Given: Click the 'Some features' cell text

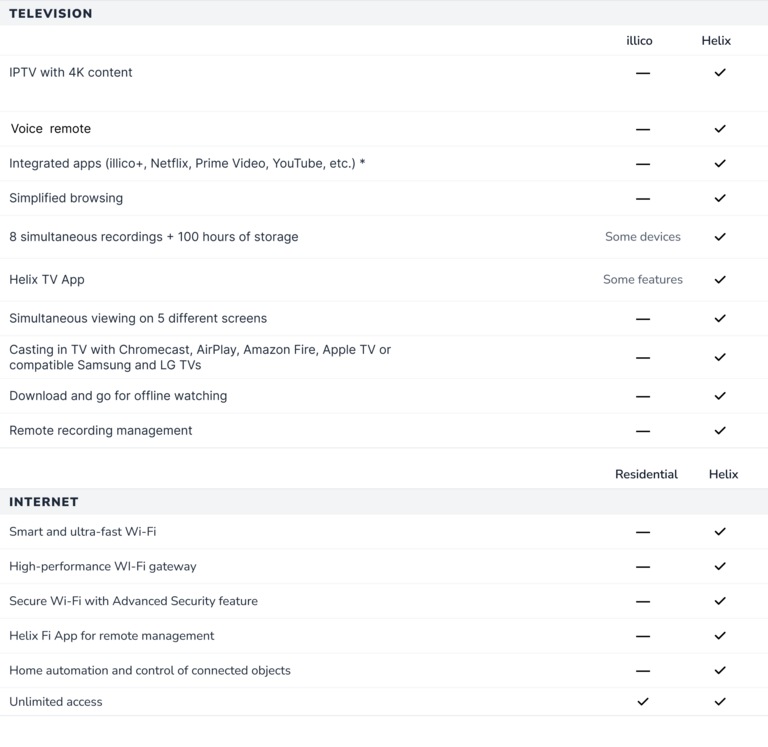Looking at the screenshot, I should [x=643, y=279].
